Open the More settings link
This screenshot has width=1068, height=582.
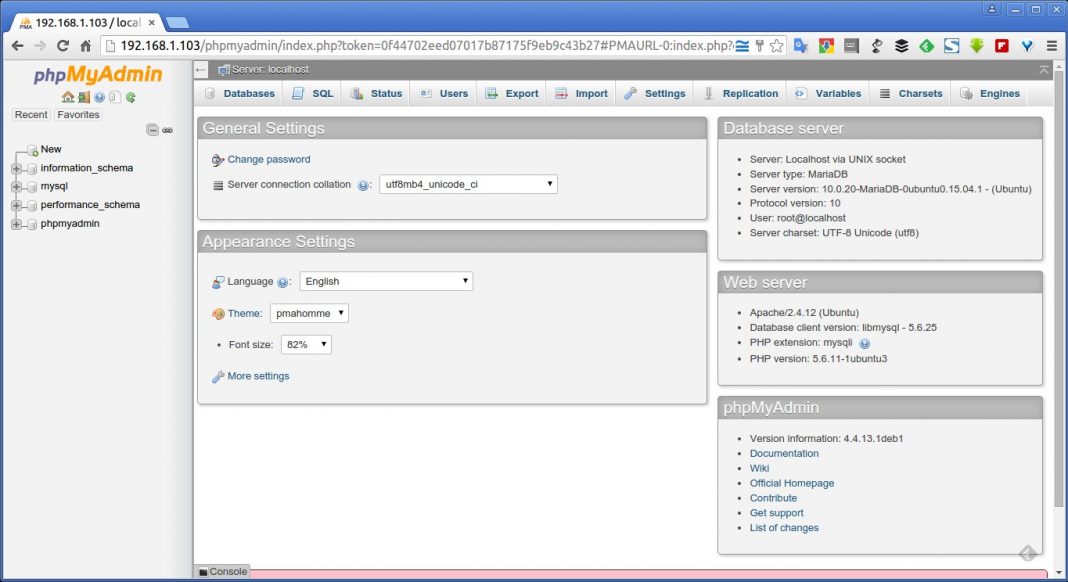pos(258,376)
